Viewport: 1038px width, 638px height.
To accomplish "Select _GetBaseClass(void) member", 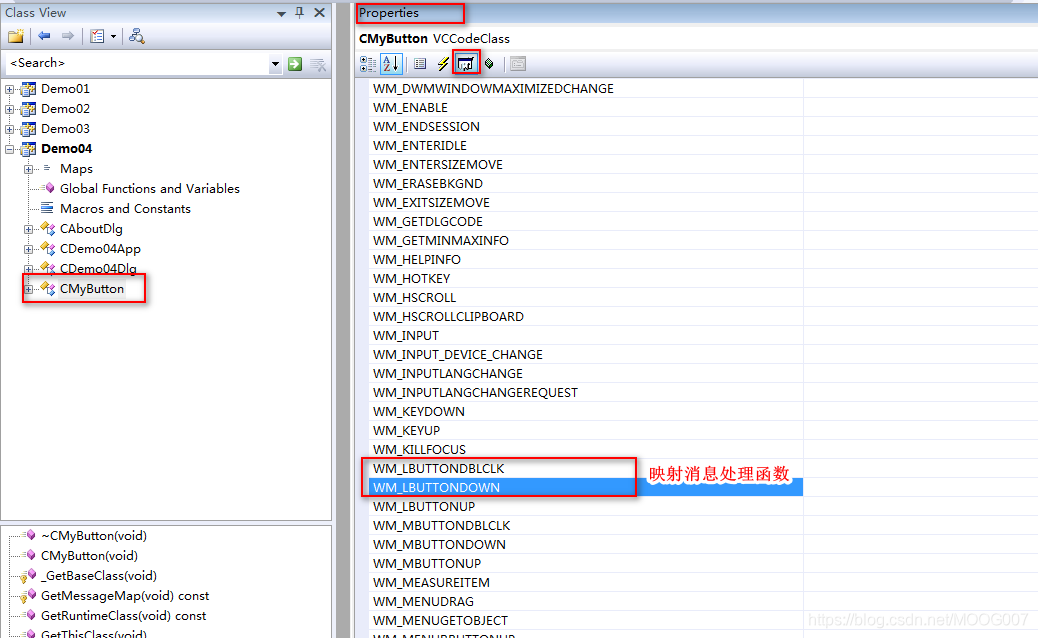I will [99, 575].
